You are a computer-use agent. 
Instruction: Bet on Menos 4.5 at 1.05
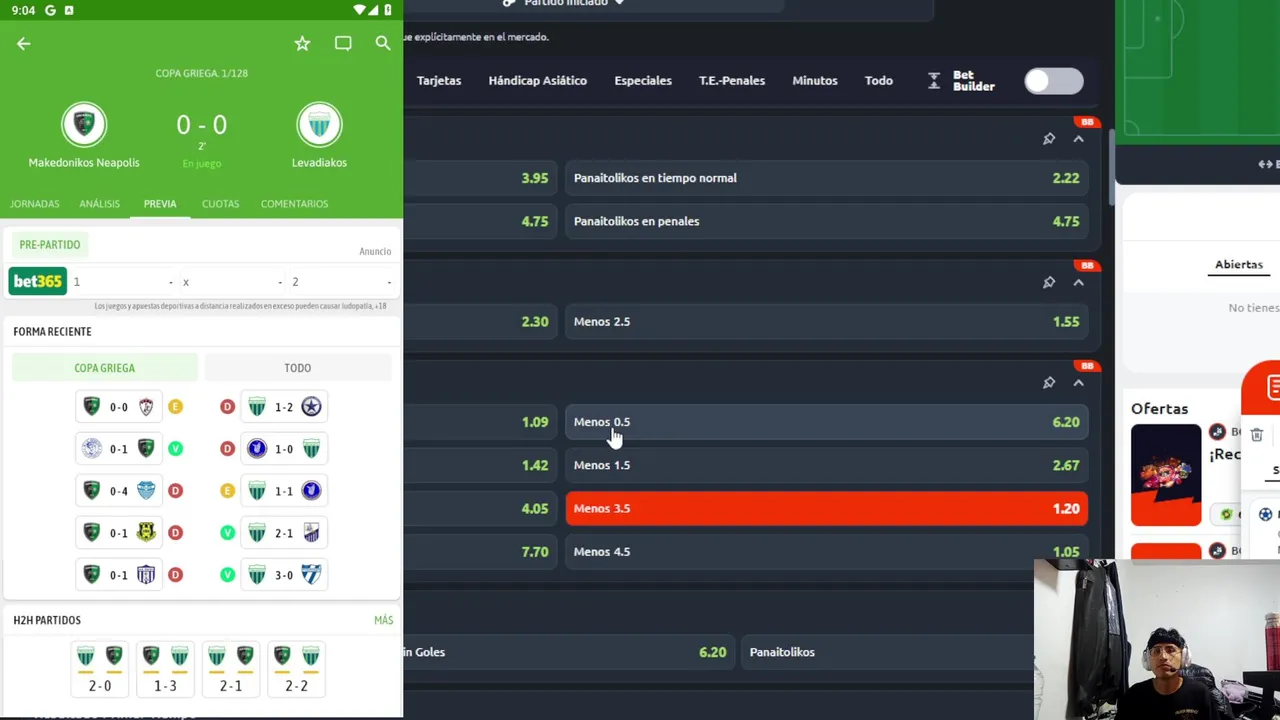coord(827,552)
